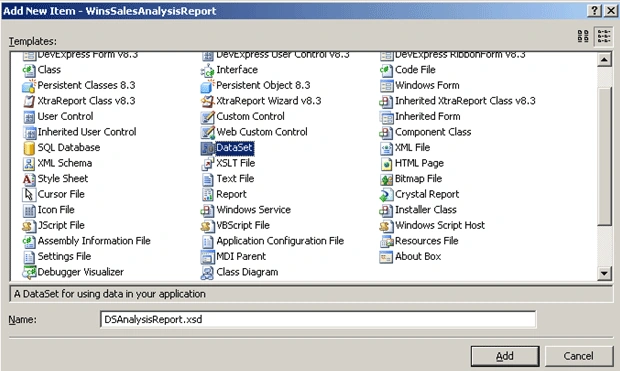Choose Inherited User Control icon
Image resolution: width=620 pixels, height=371 pixels.
point(29,132)
